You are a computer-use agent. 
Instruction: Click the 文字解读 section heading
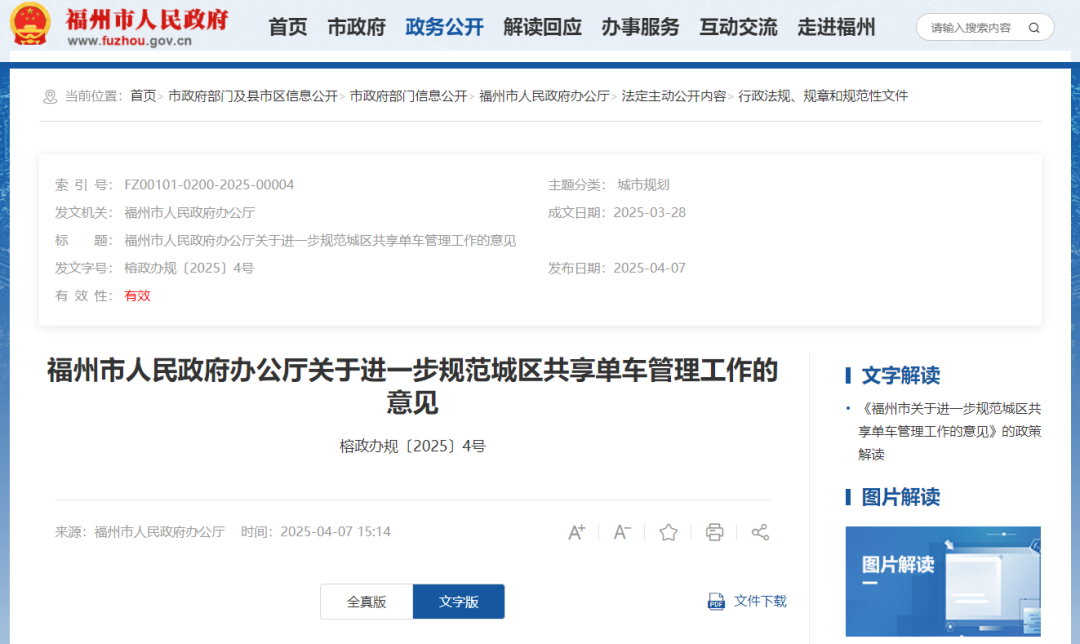pos(900,375)
